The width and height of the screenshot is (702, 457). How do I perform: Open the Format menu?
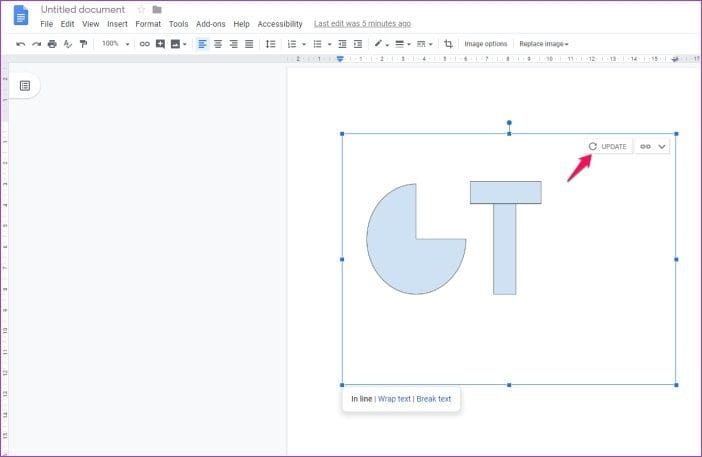click(x=148, y=24)
